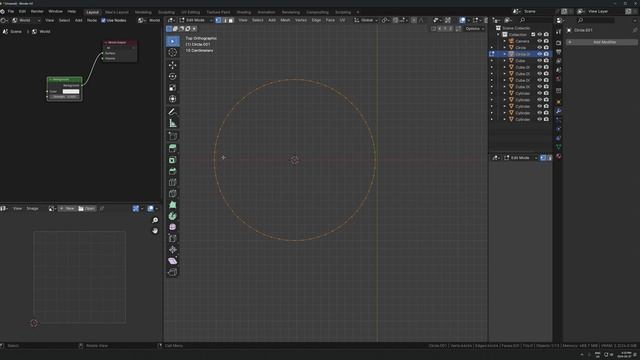Switch to the Sculpting workspace tab

coord(166,12)
